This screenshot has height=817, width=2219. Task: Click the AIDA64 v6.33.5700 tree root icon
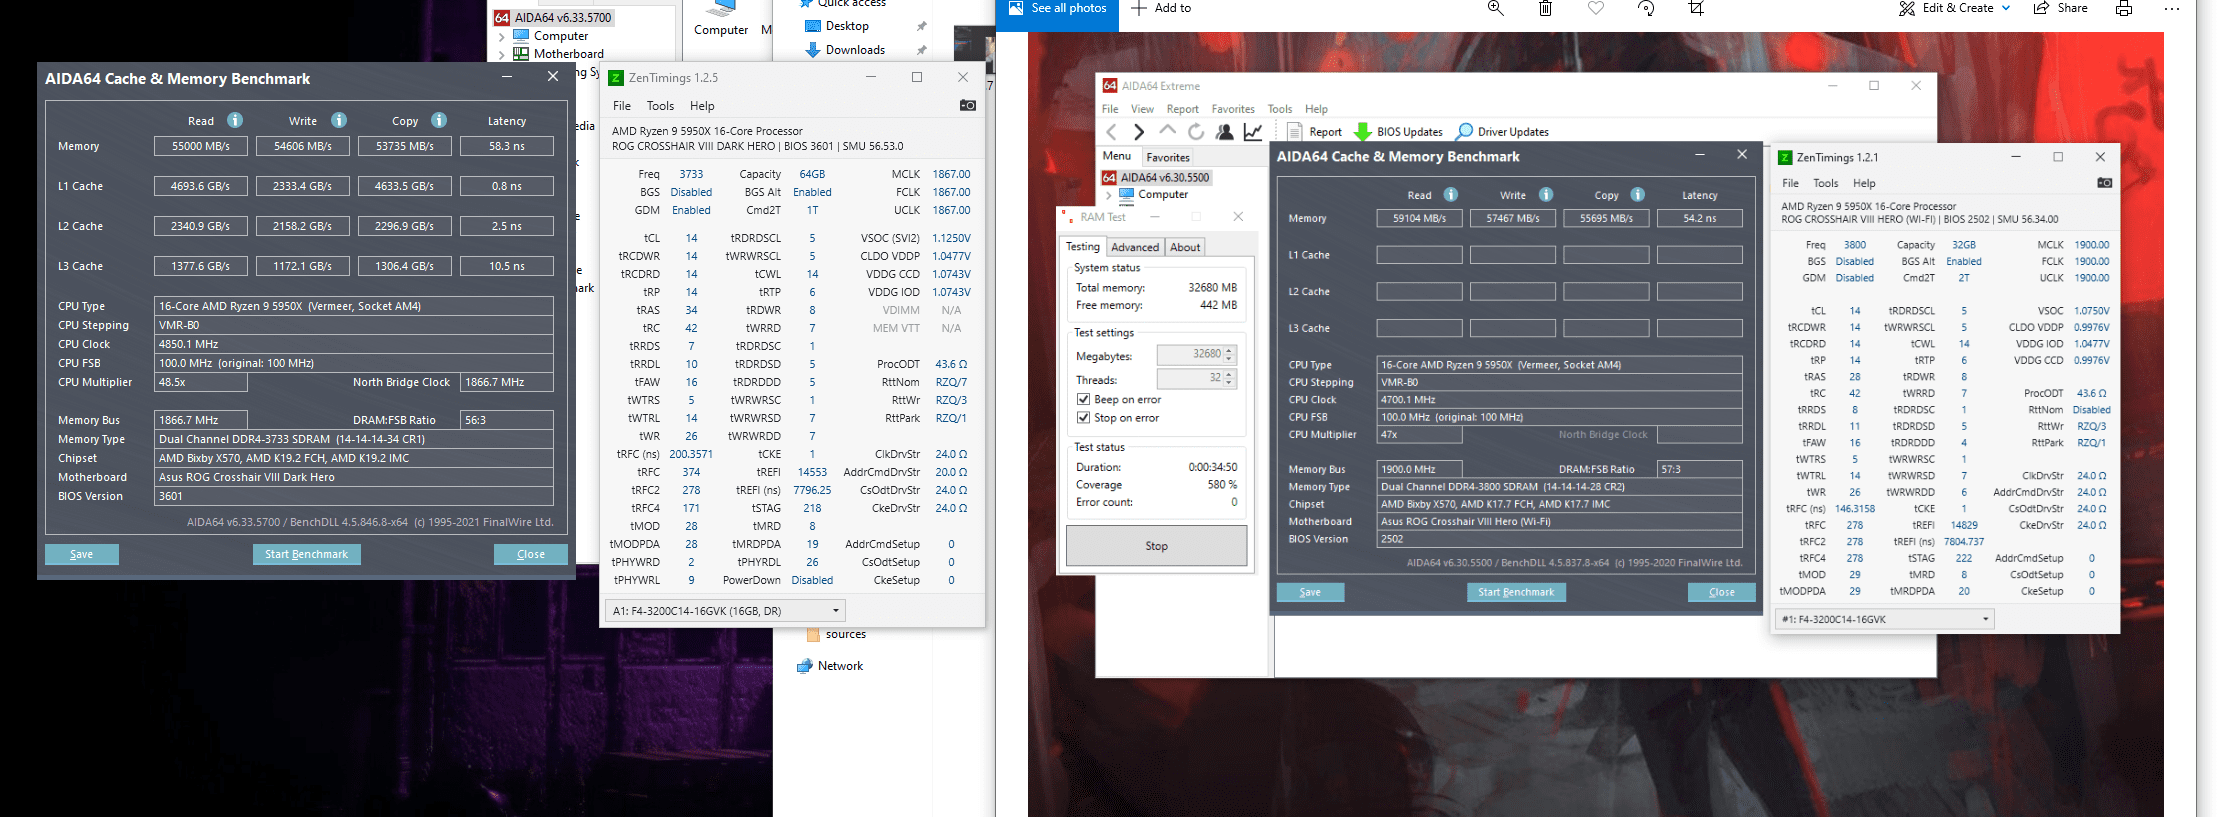point(502,17)
